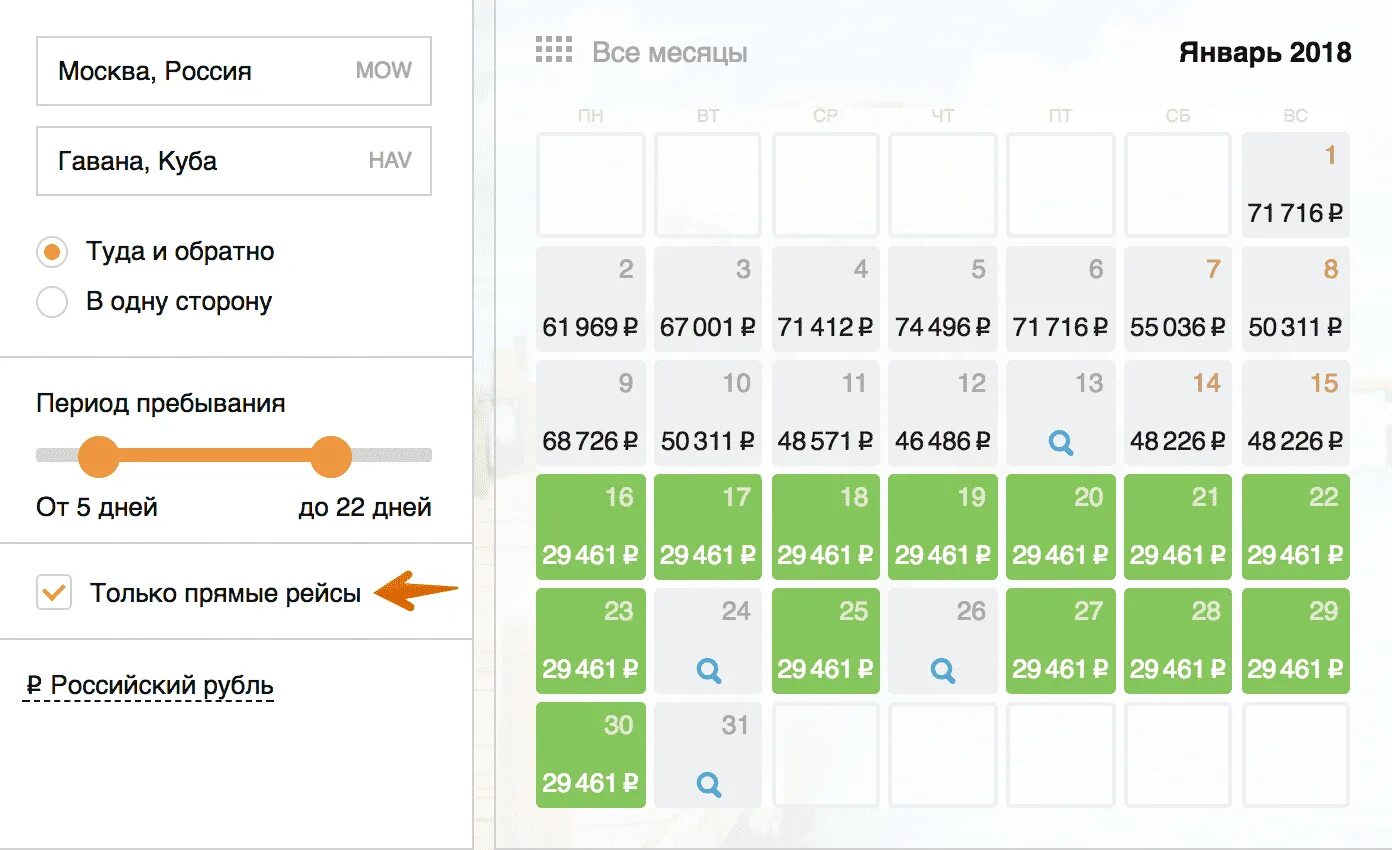Click the grid icon beside Все месяцы

coord(554,50)
